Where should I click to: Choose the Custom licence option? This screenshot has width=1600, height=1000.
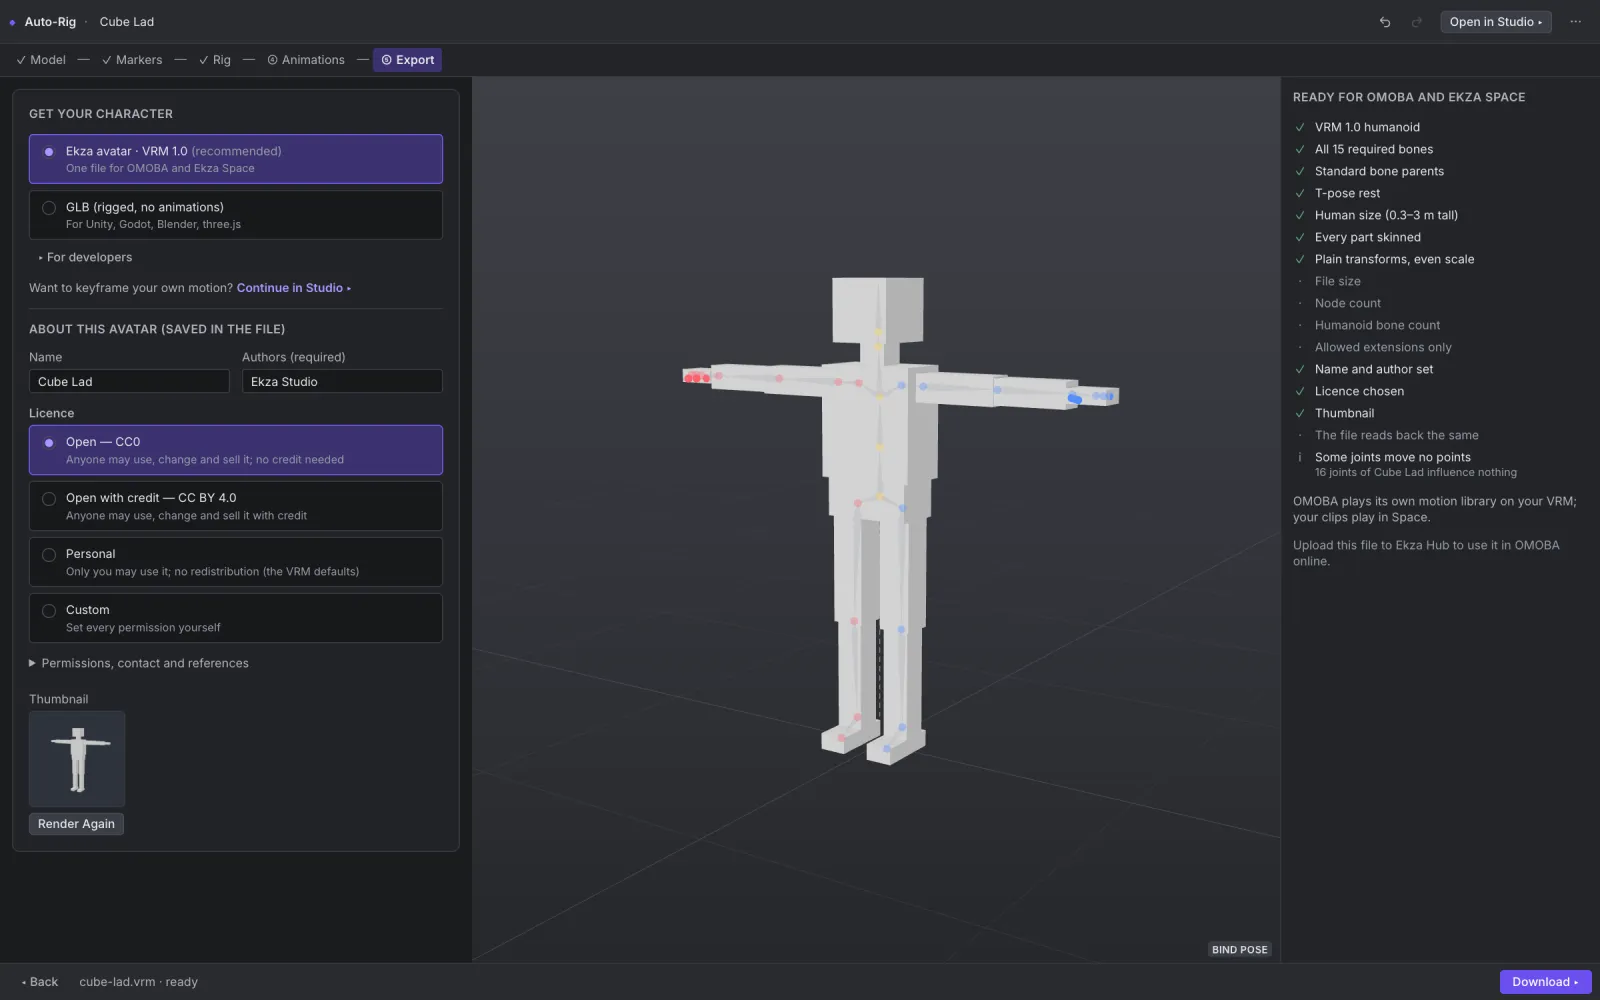(x=236, y=618)
